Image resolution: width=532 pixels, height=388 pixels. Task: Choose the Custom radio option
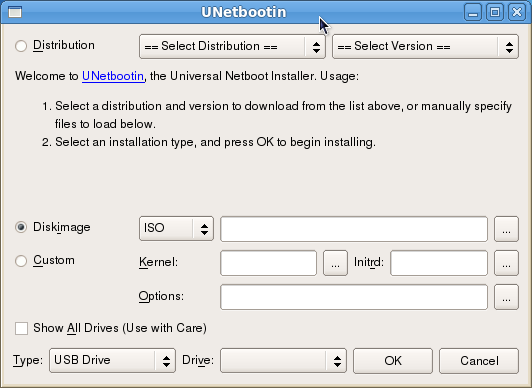click(21, 260)
